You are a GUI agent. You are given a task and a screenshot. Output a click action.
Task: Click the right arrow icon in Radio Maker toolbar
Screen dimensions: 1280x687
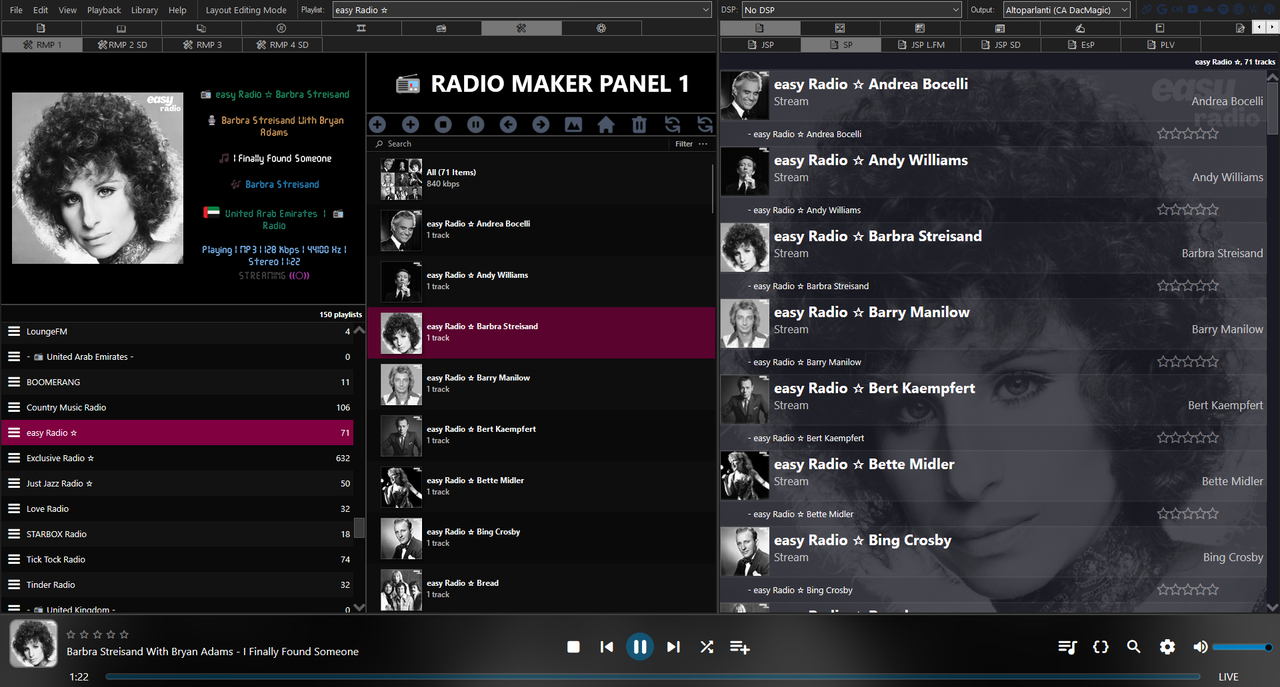(x=541, y=124)
